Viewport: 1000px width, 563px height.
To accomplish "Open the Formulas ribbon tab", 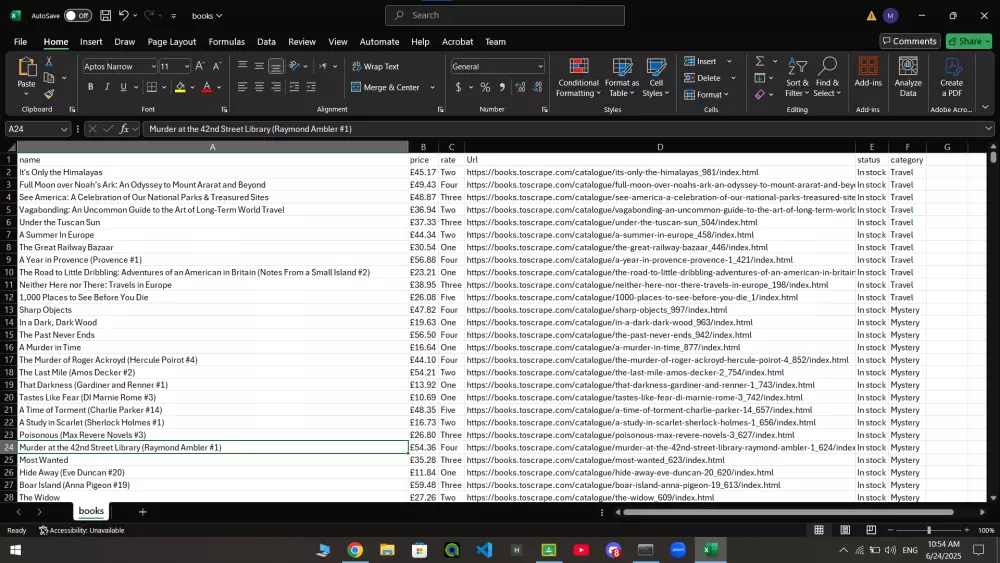I will (x=226, y=42).
